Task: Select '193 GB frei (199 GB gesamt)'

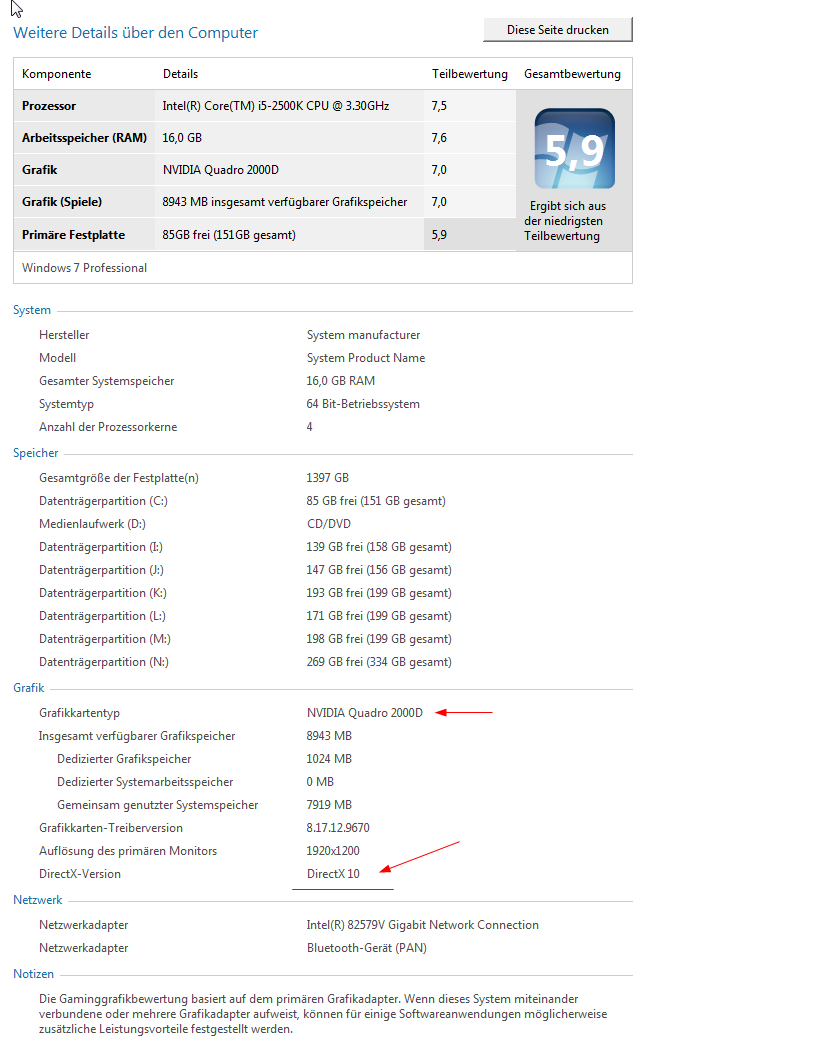Action: [x=379, y=593]
